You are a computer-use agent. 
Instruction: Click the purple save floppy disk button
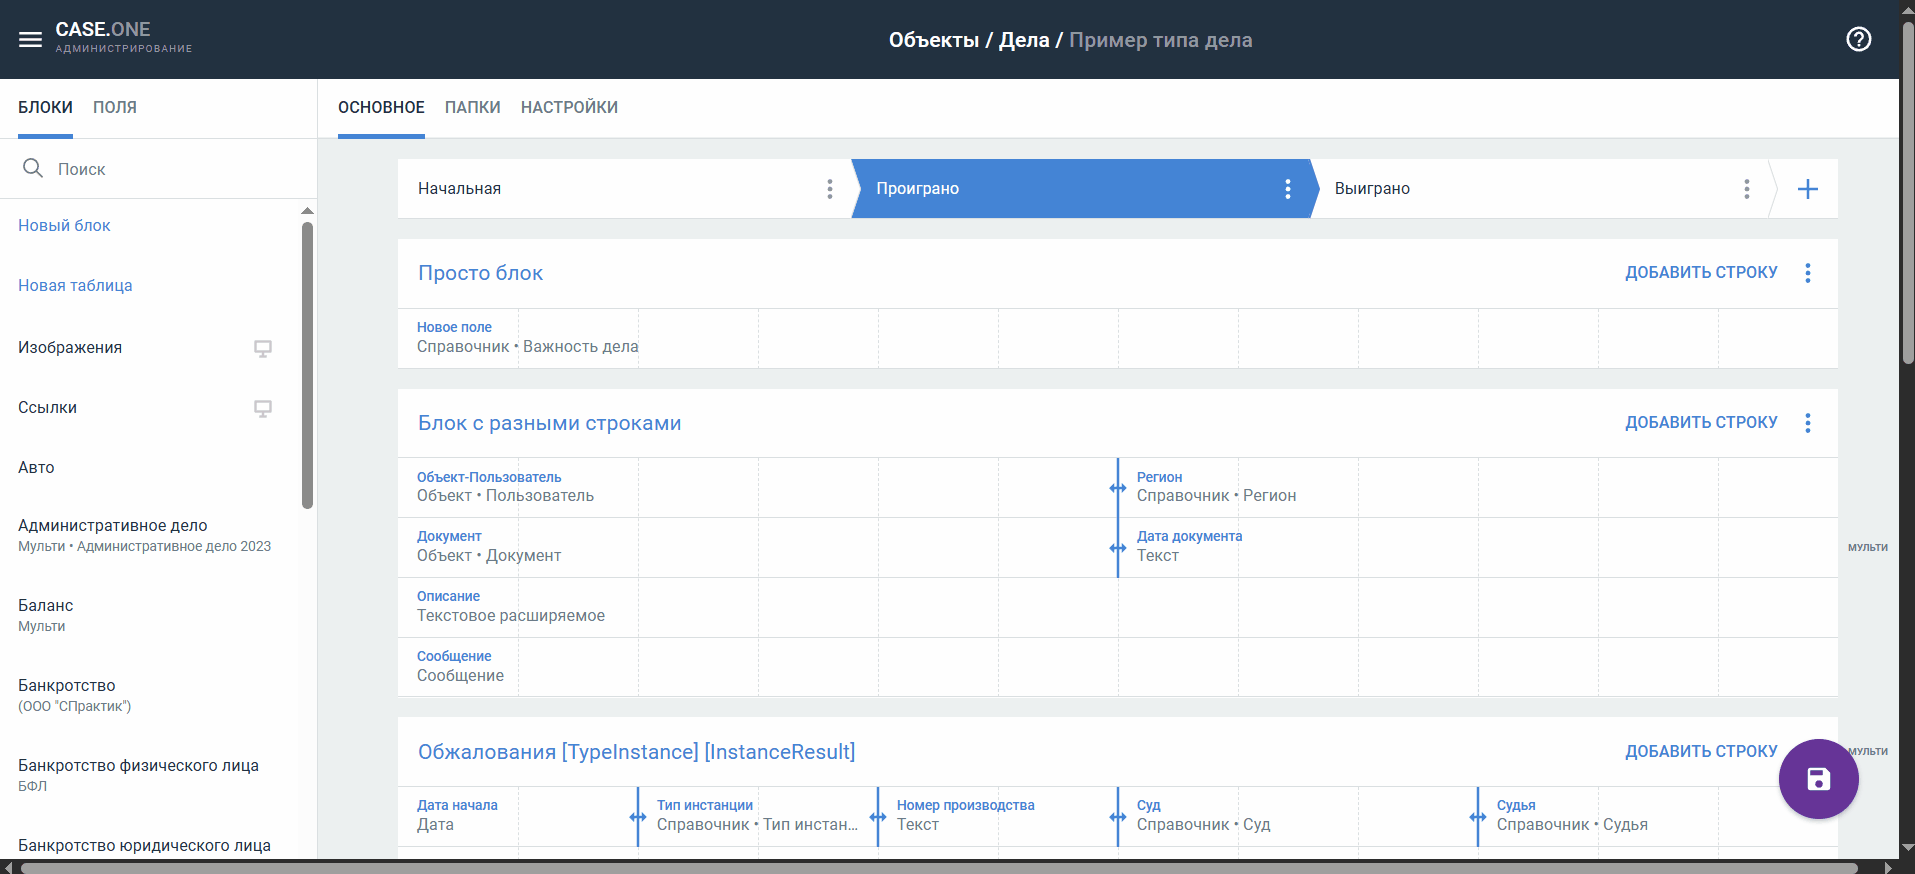coord(1818,779)
